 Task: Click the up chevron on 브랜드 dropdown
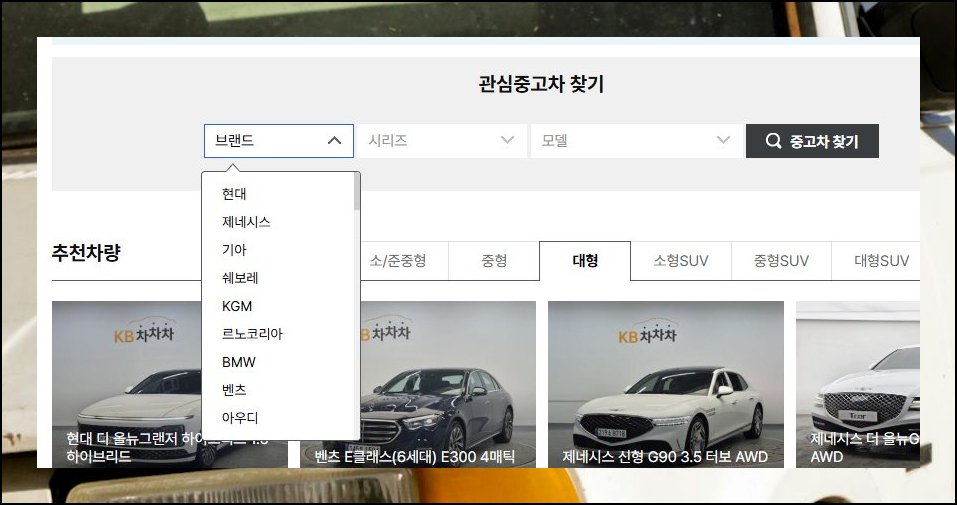(334, 140)
